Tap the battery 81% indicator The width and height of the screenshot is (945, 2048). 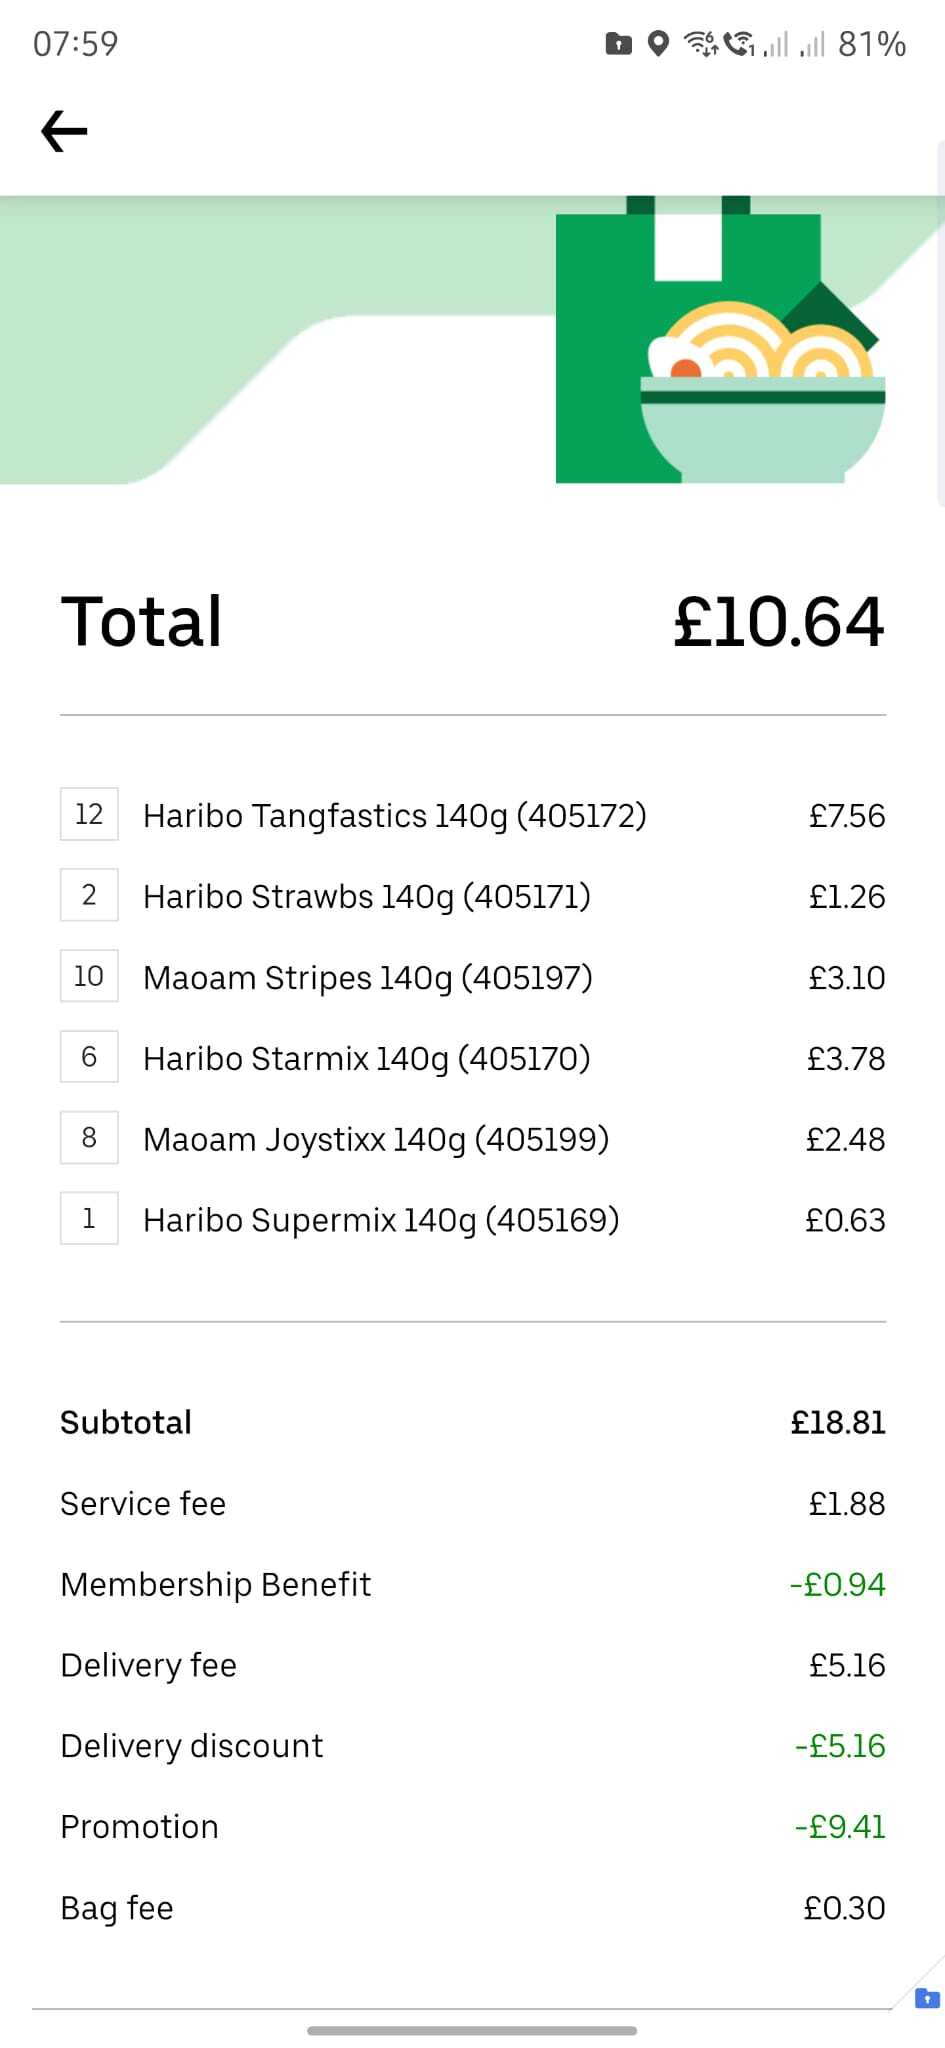(x=872, y=44)
